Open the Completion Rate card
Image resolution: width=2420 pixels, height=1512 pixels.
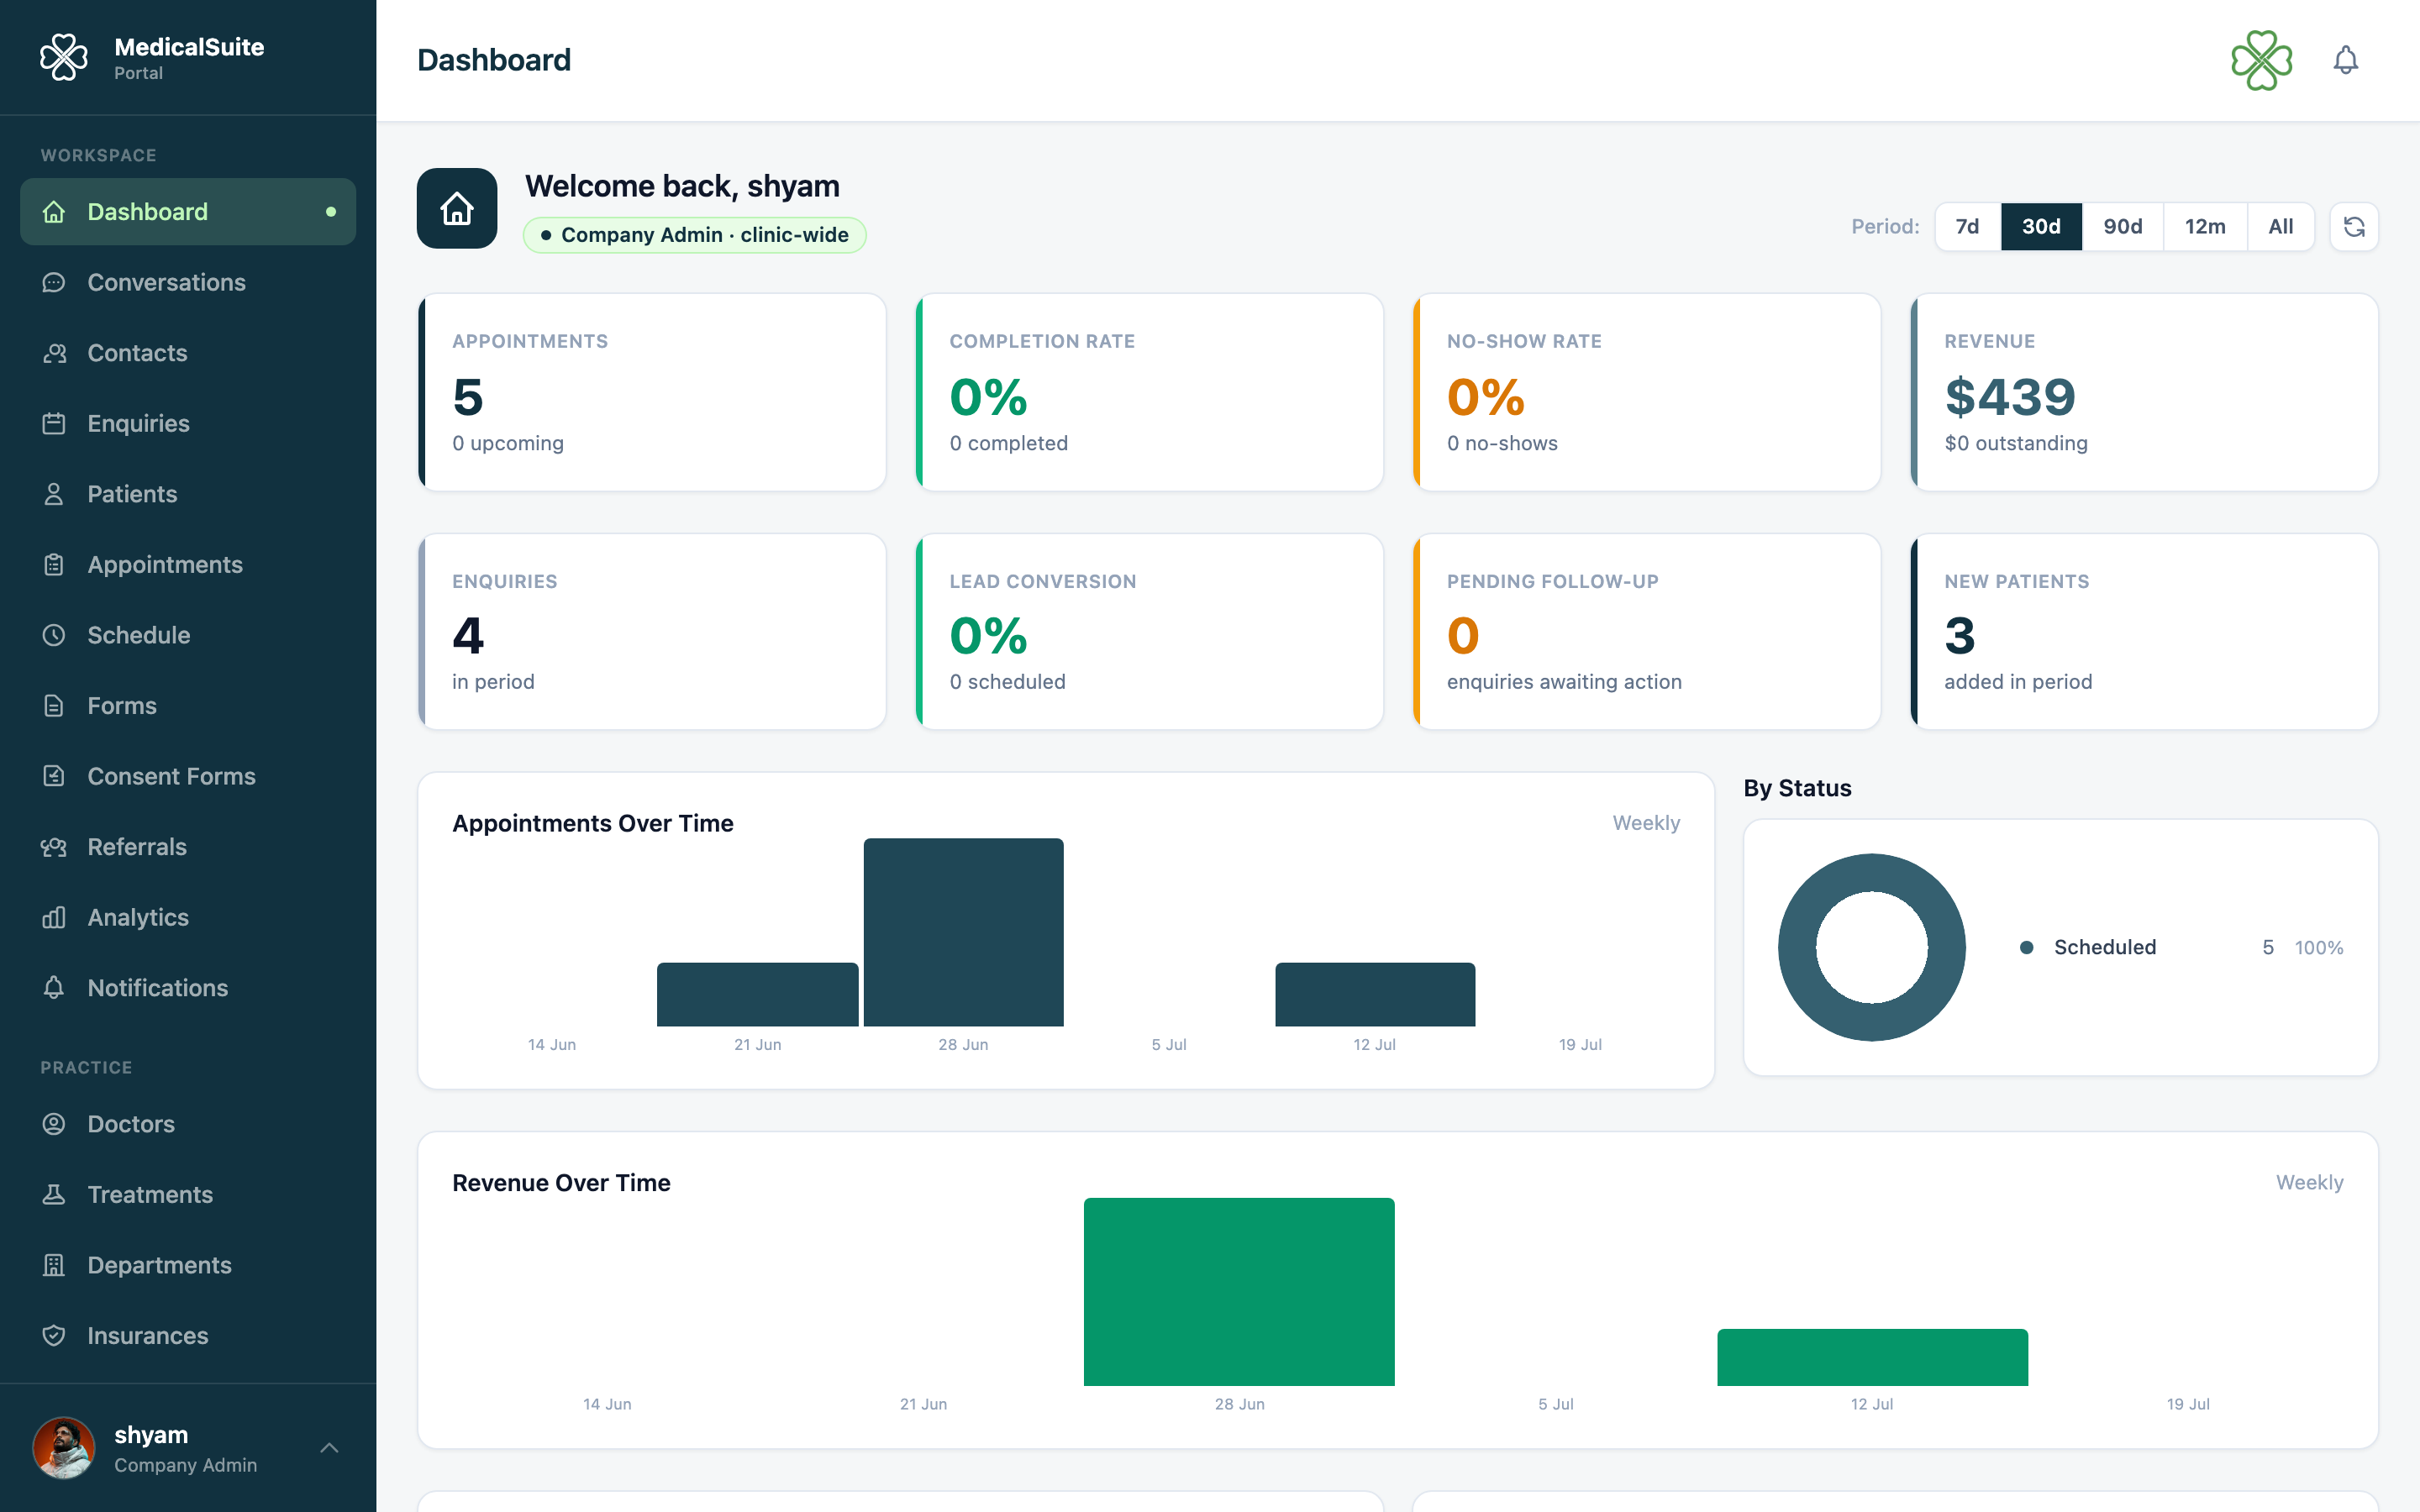tap(1149, 392)
